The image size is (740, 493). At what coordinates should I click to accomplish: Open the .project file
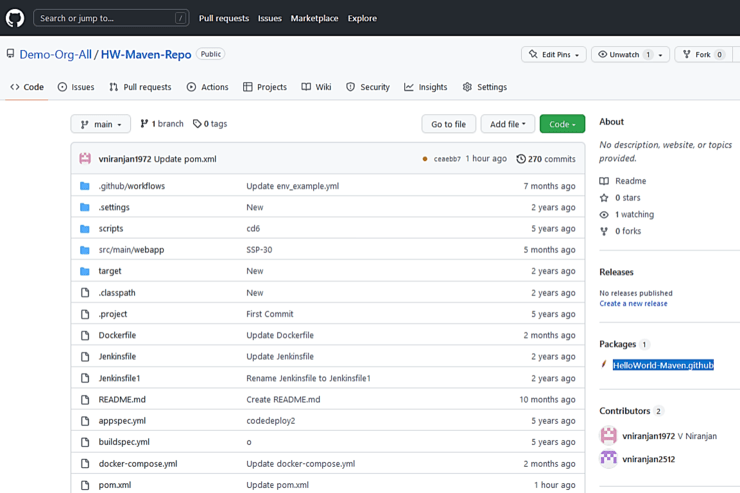[113, 314]
